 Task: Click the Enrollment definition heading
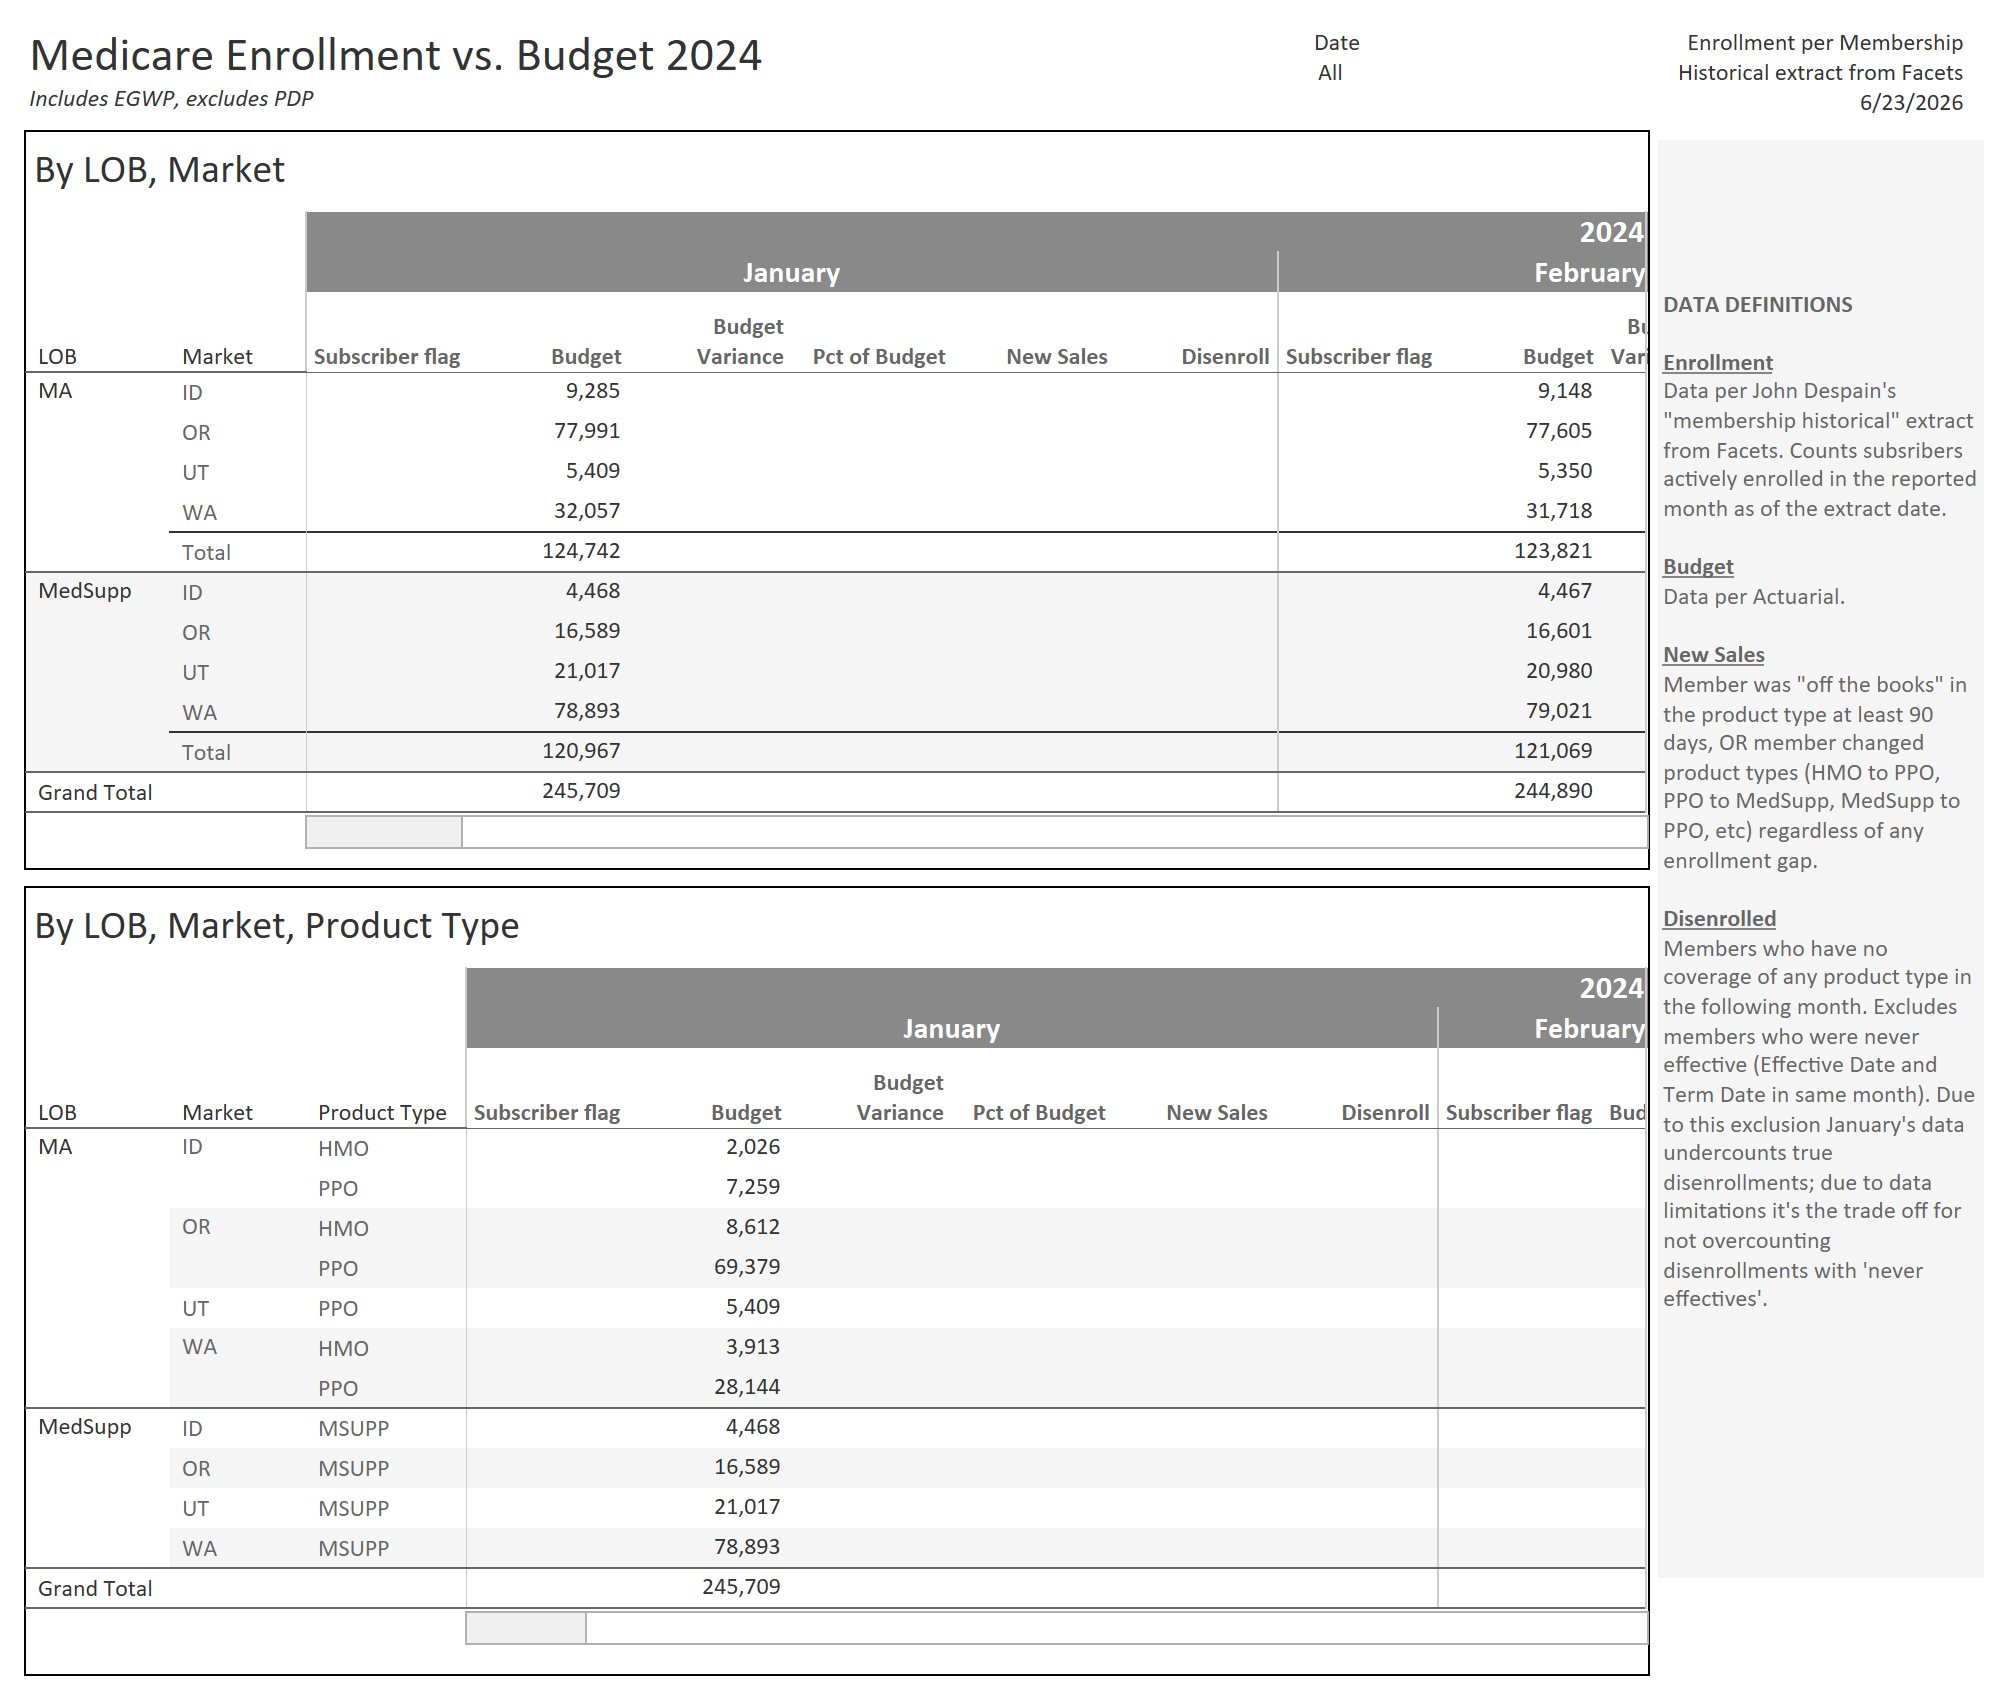1717,363
